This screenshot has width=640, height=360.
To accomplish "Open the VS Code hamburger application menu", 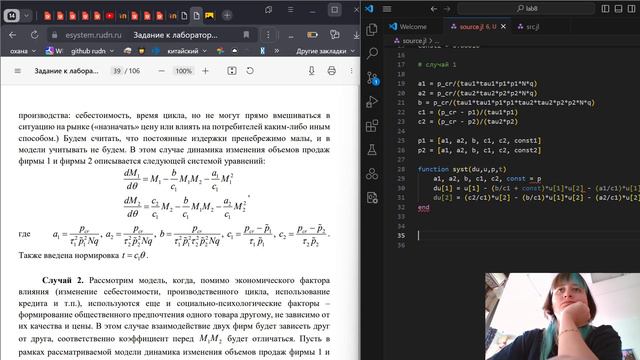I will coord(387,9).
